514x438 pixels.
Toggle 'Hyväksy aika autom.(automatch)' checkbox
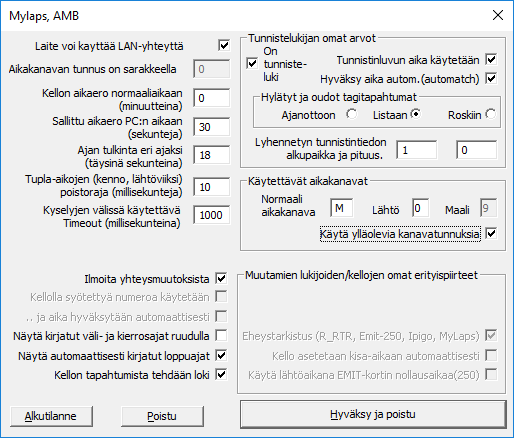(x=491, y=79)
